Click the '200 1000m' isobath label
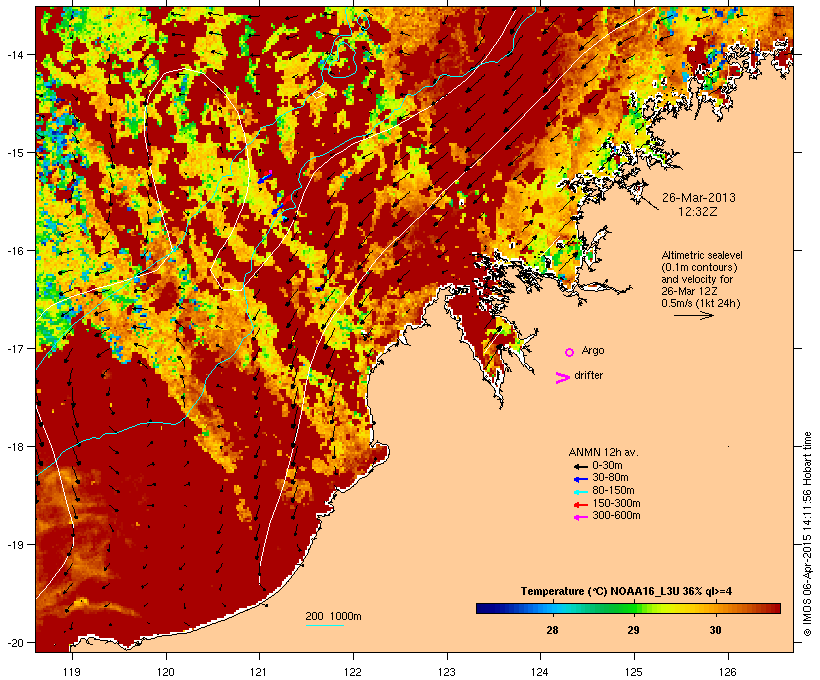Screen dimensions: 820x680 pyautogui.click(x=333, y=616)
